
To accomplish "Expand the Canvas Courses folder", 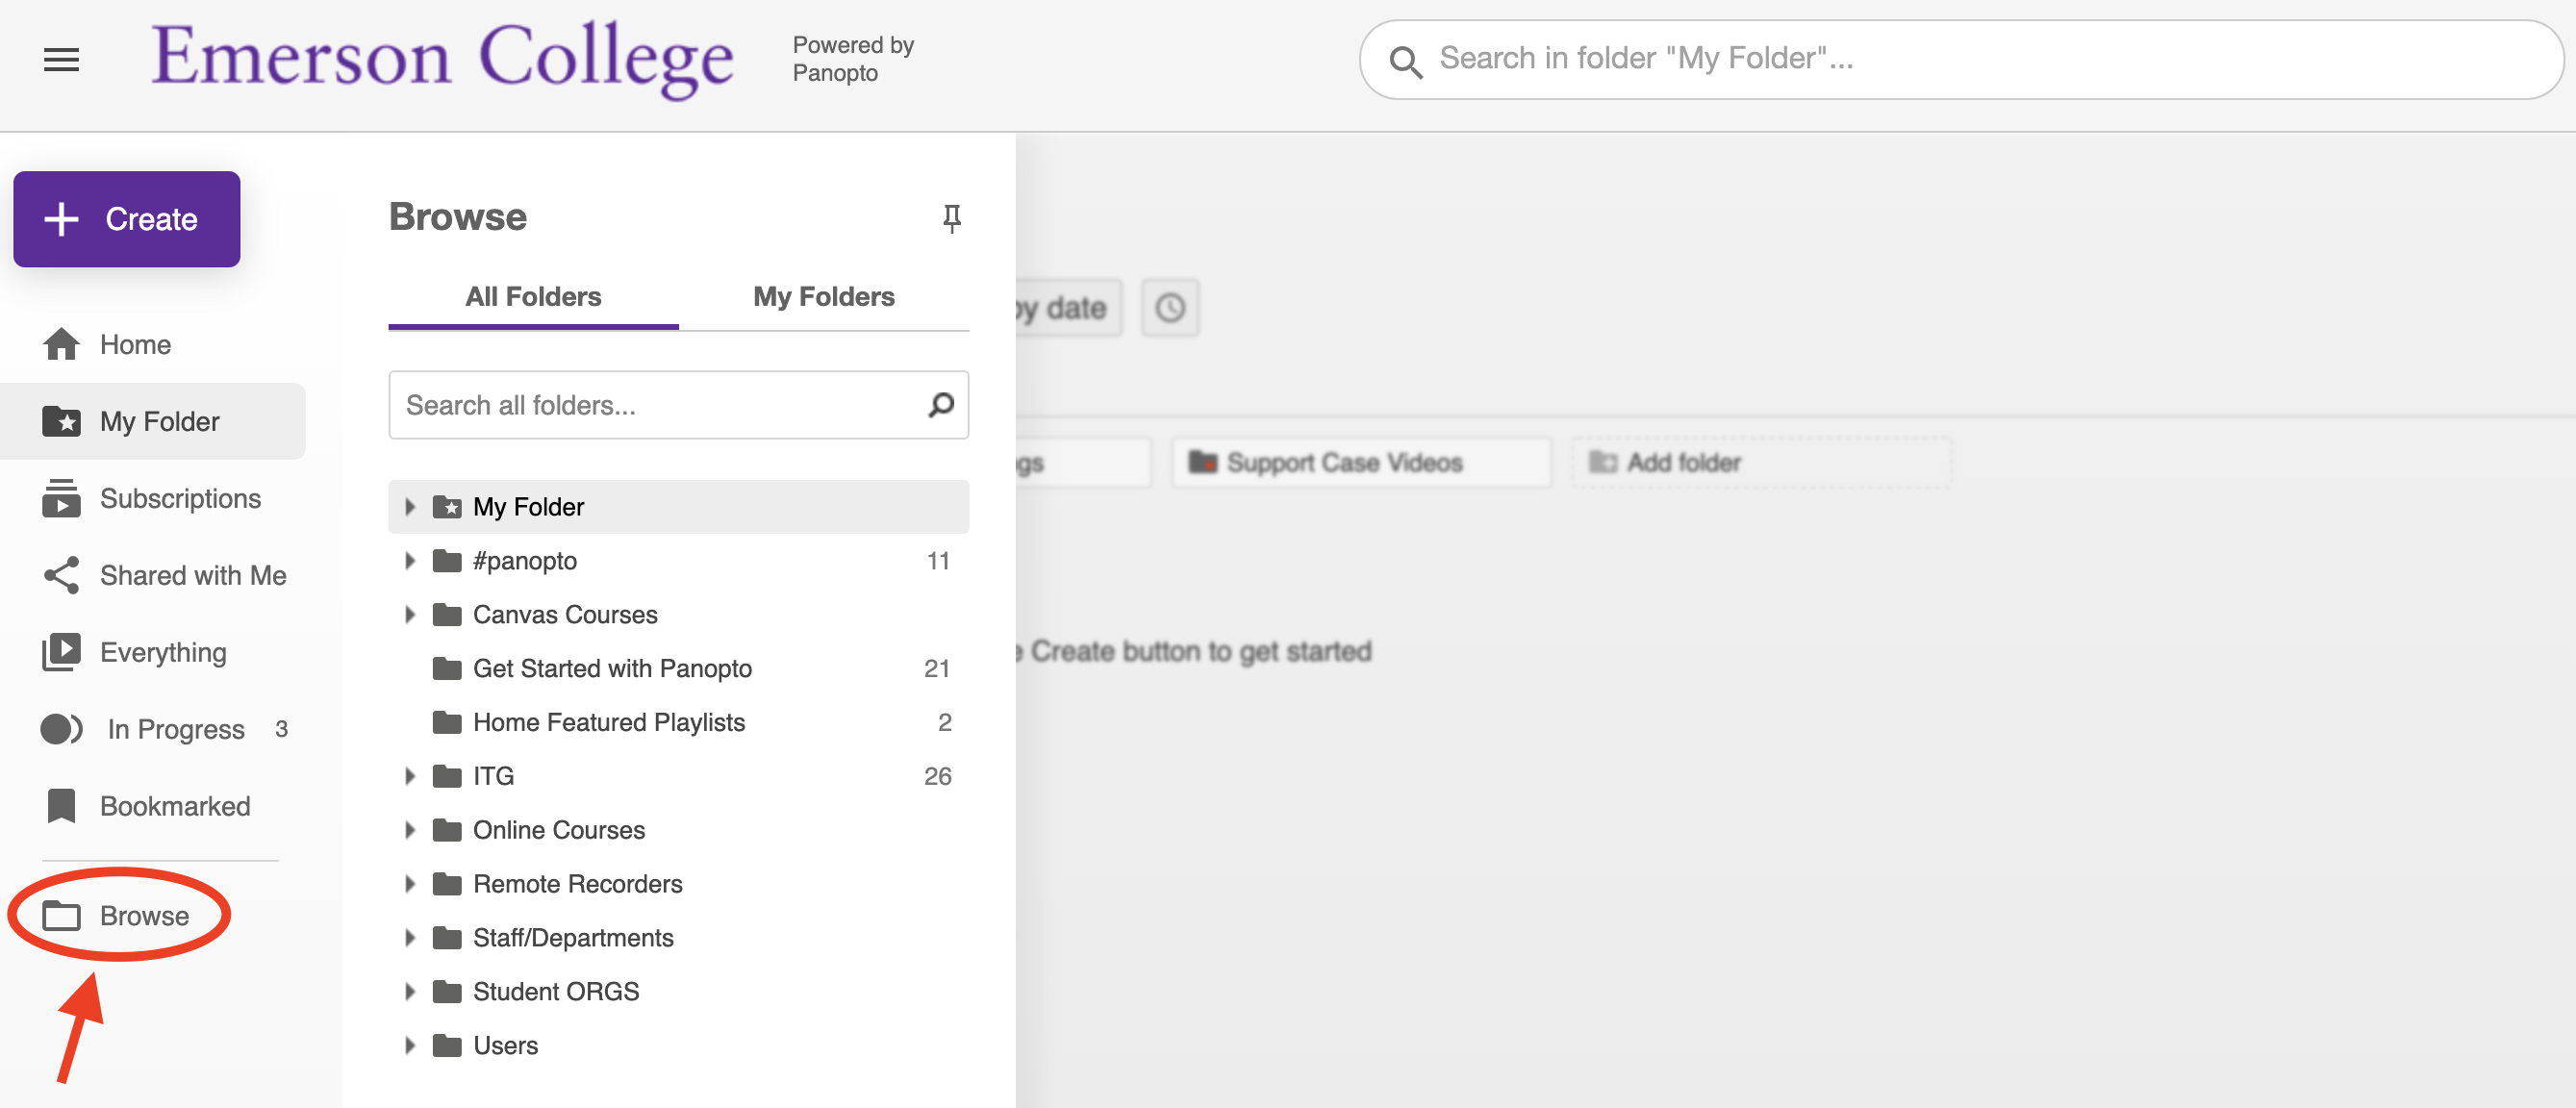I will [x=409, y=615].
